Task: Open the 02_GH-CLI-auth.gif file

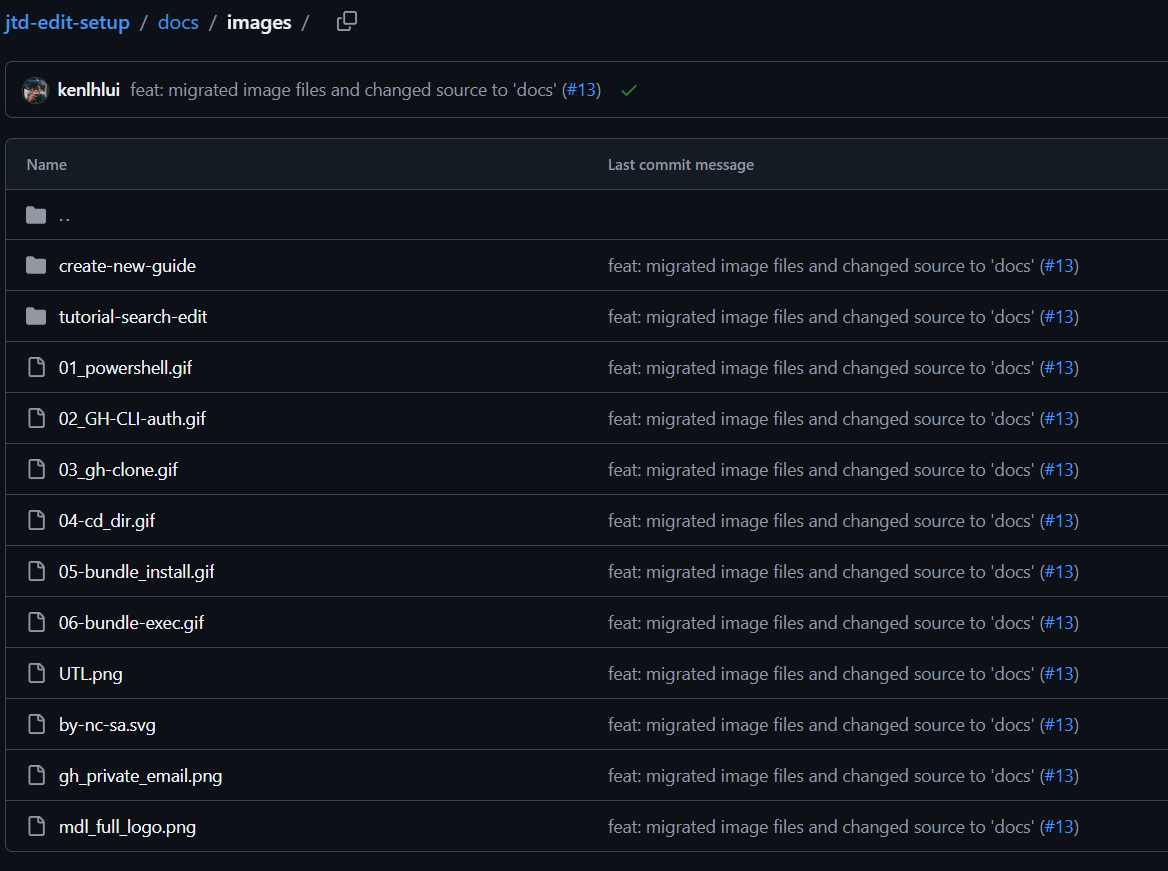Action: (132, 419)
